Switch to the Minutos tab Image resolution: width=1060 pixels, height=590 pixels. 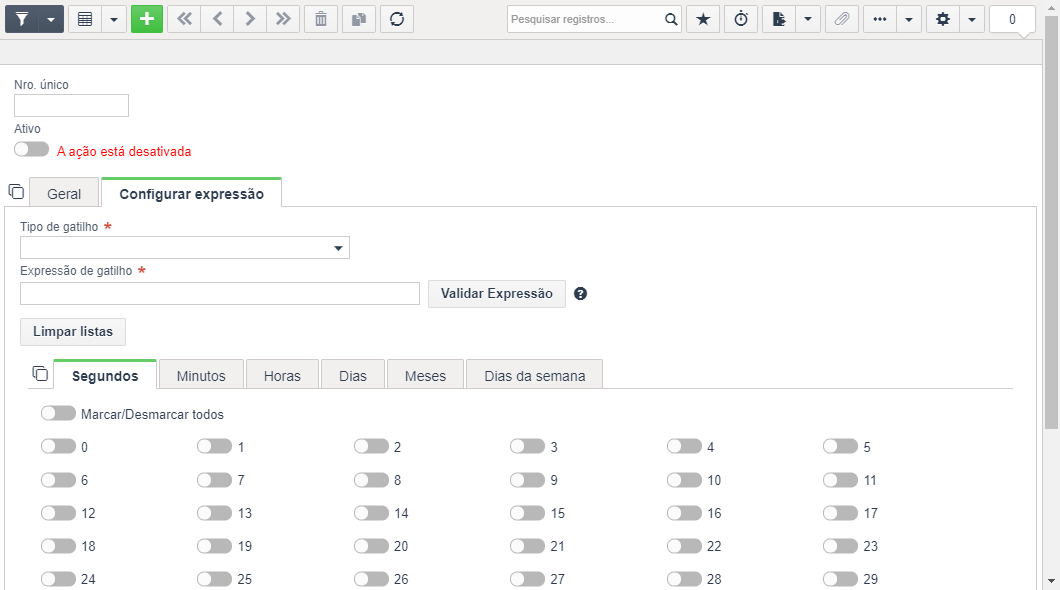coord(201,376)
